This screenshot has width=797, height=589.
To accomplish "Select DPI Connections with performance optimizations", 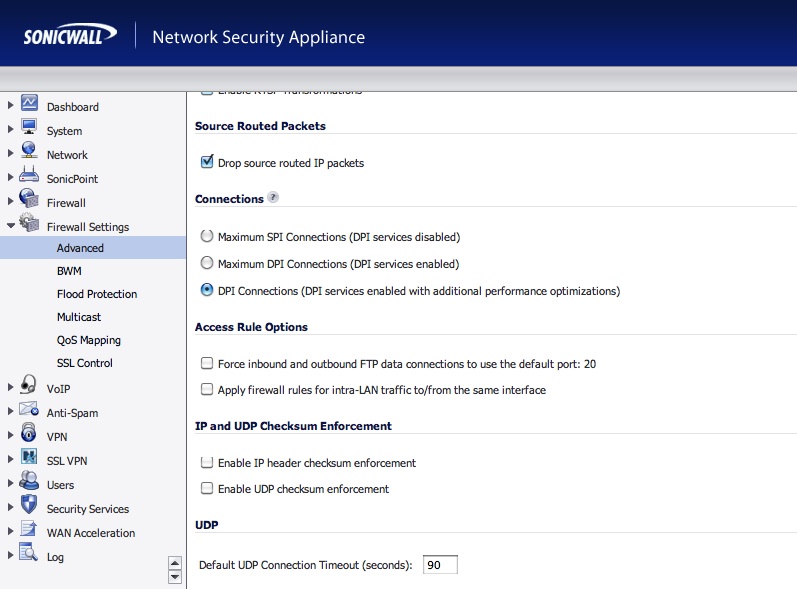I will point(207,290).
